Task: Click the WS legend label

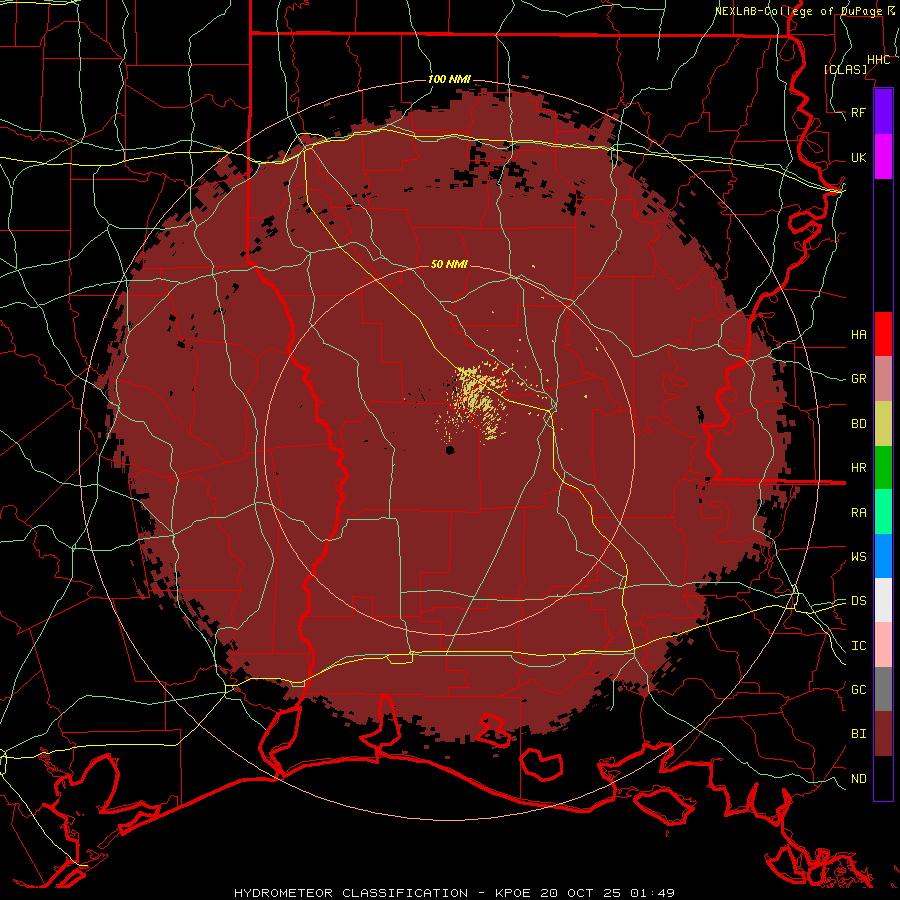Action: pos(858,557)
